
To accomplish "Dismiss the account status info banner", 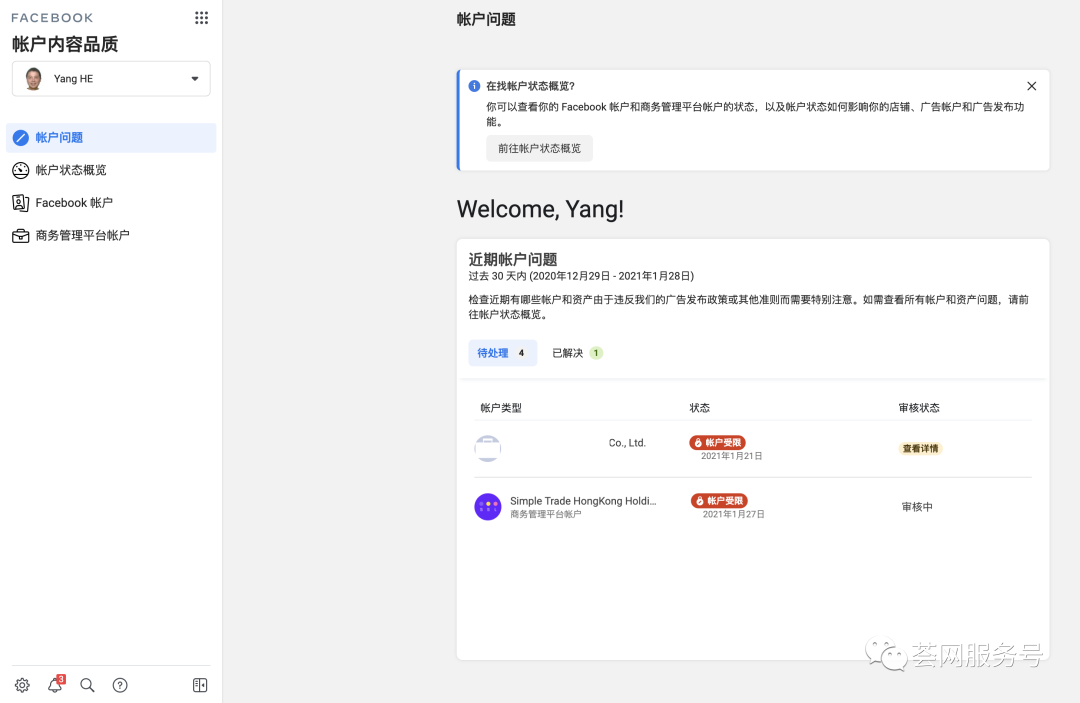I will pos(1031,86).
